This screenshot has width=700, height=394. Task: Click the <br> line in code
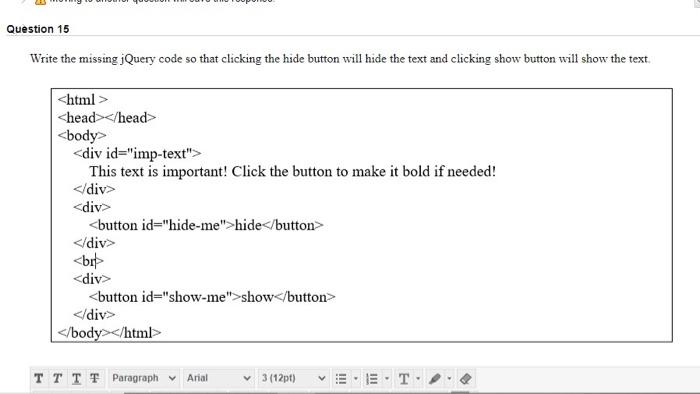tap(88, 261)
